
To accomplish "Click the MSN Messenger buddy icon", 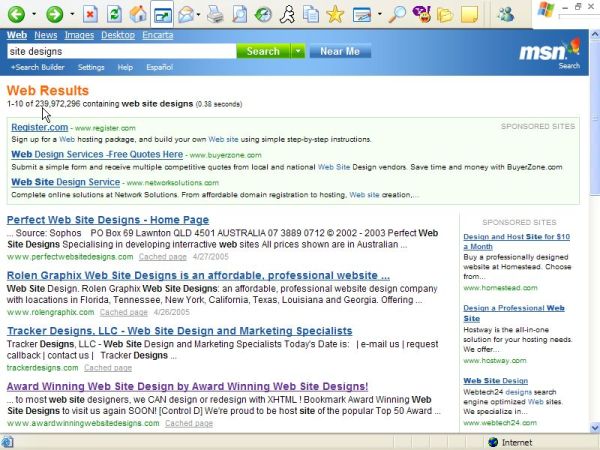I will pos(506,14).
